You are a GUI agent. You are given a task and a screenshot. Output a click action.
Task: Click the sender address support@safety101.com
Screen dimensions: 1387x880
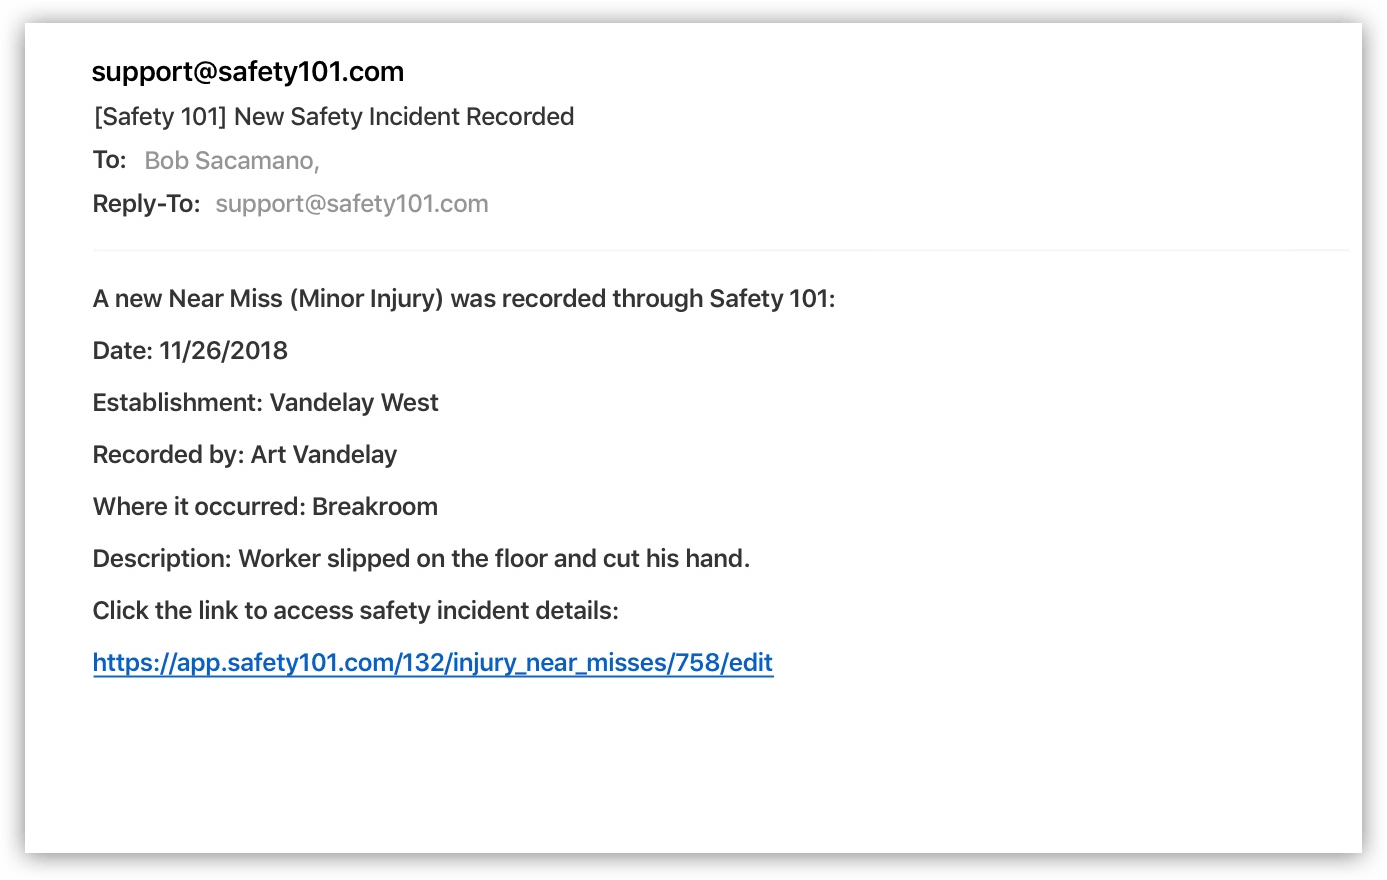coord(248,72)
